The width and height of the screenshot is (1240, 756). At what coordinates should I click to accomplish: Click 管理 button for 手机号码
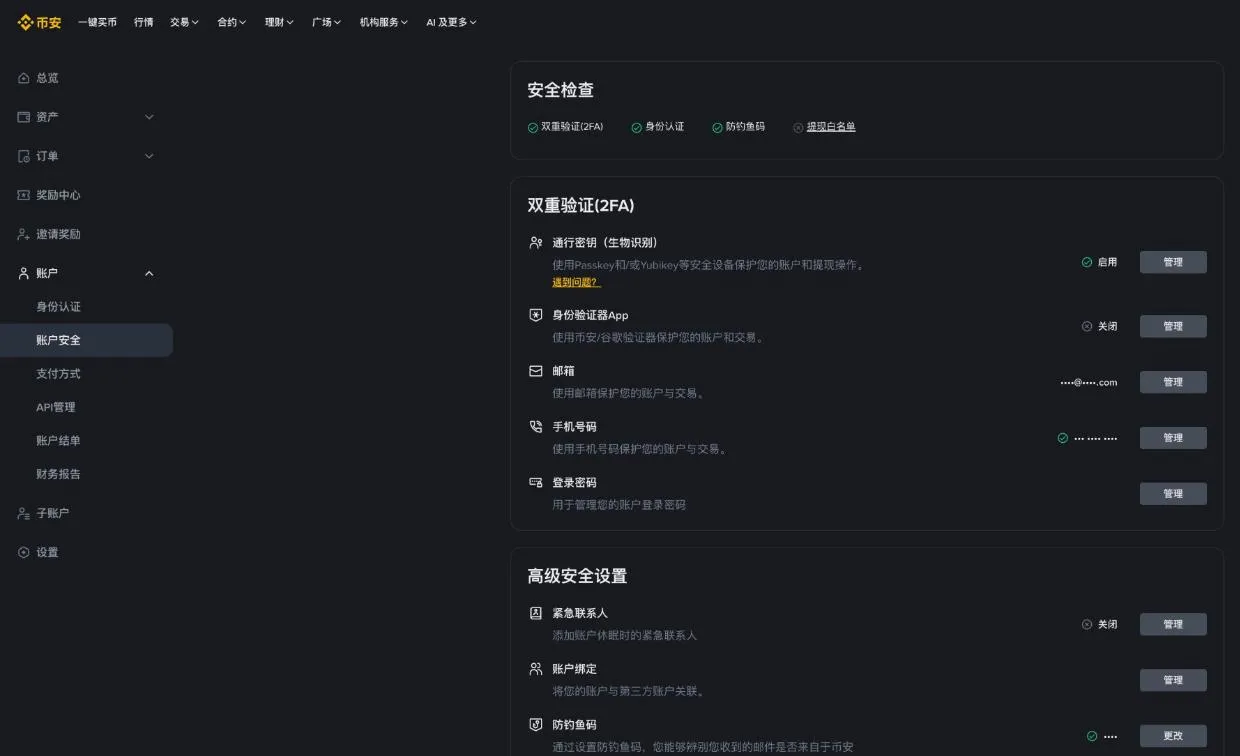pos(1173,438)
